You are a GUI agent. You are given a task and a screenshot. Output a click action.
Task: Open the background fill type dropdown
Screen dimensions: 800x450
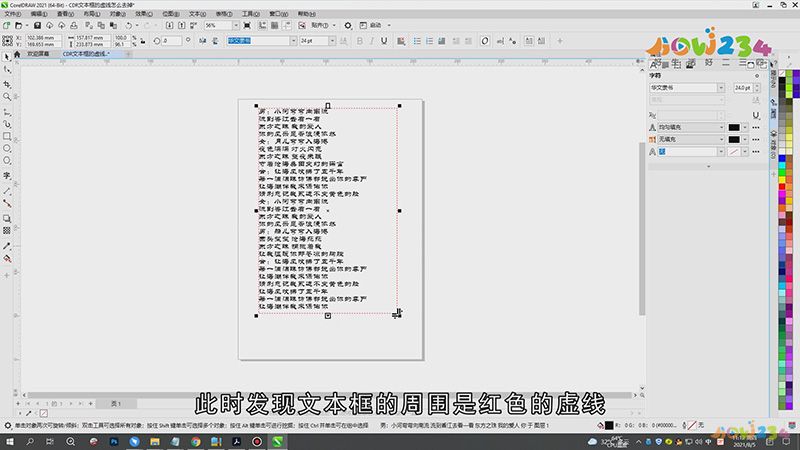721,139
